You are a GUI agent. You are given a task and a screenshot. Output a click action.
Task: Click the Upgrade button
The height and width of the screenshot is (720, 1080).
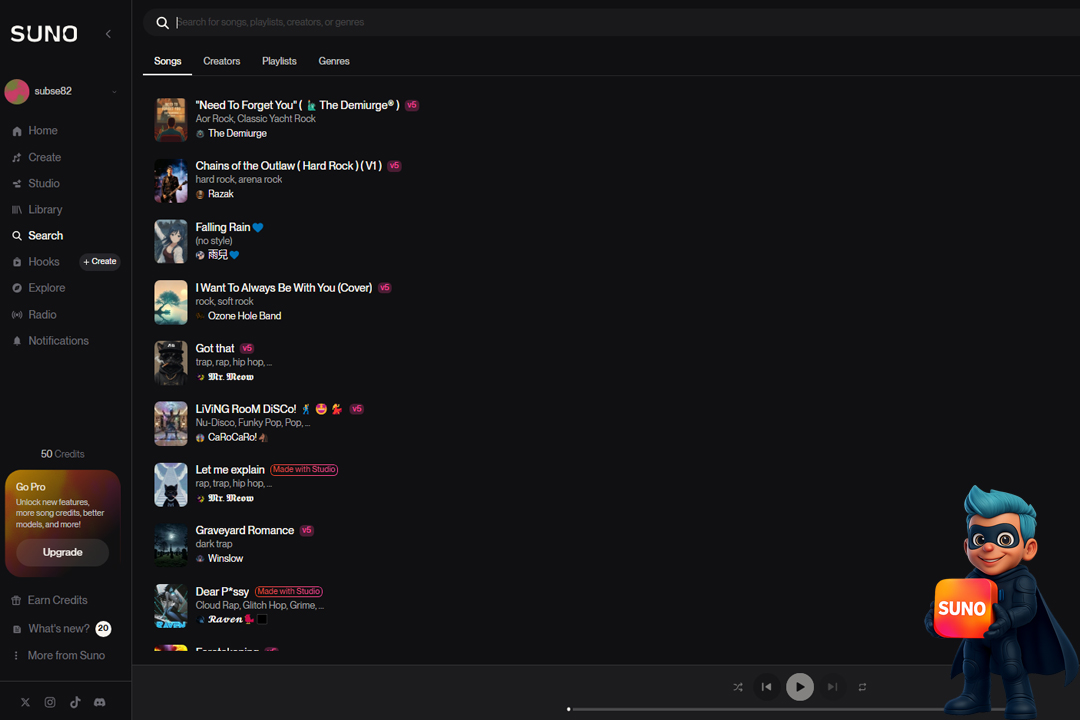click(62, 552)
